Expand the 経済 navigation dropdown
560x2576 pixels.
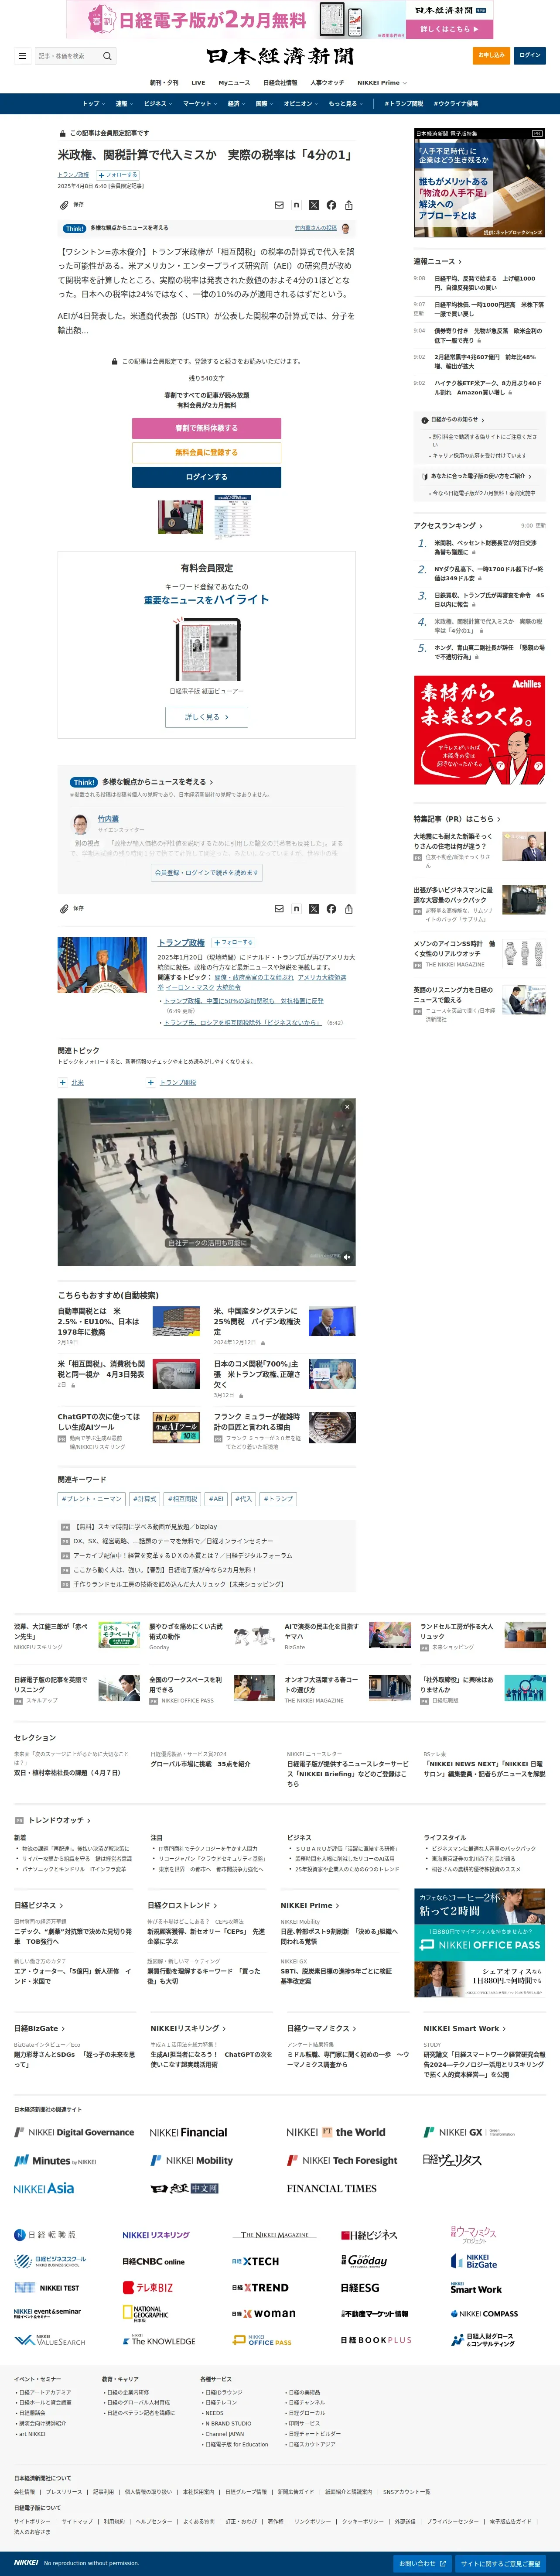pos(236,104)
